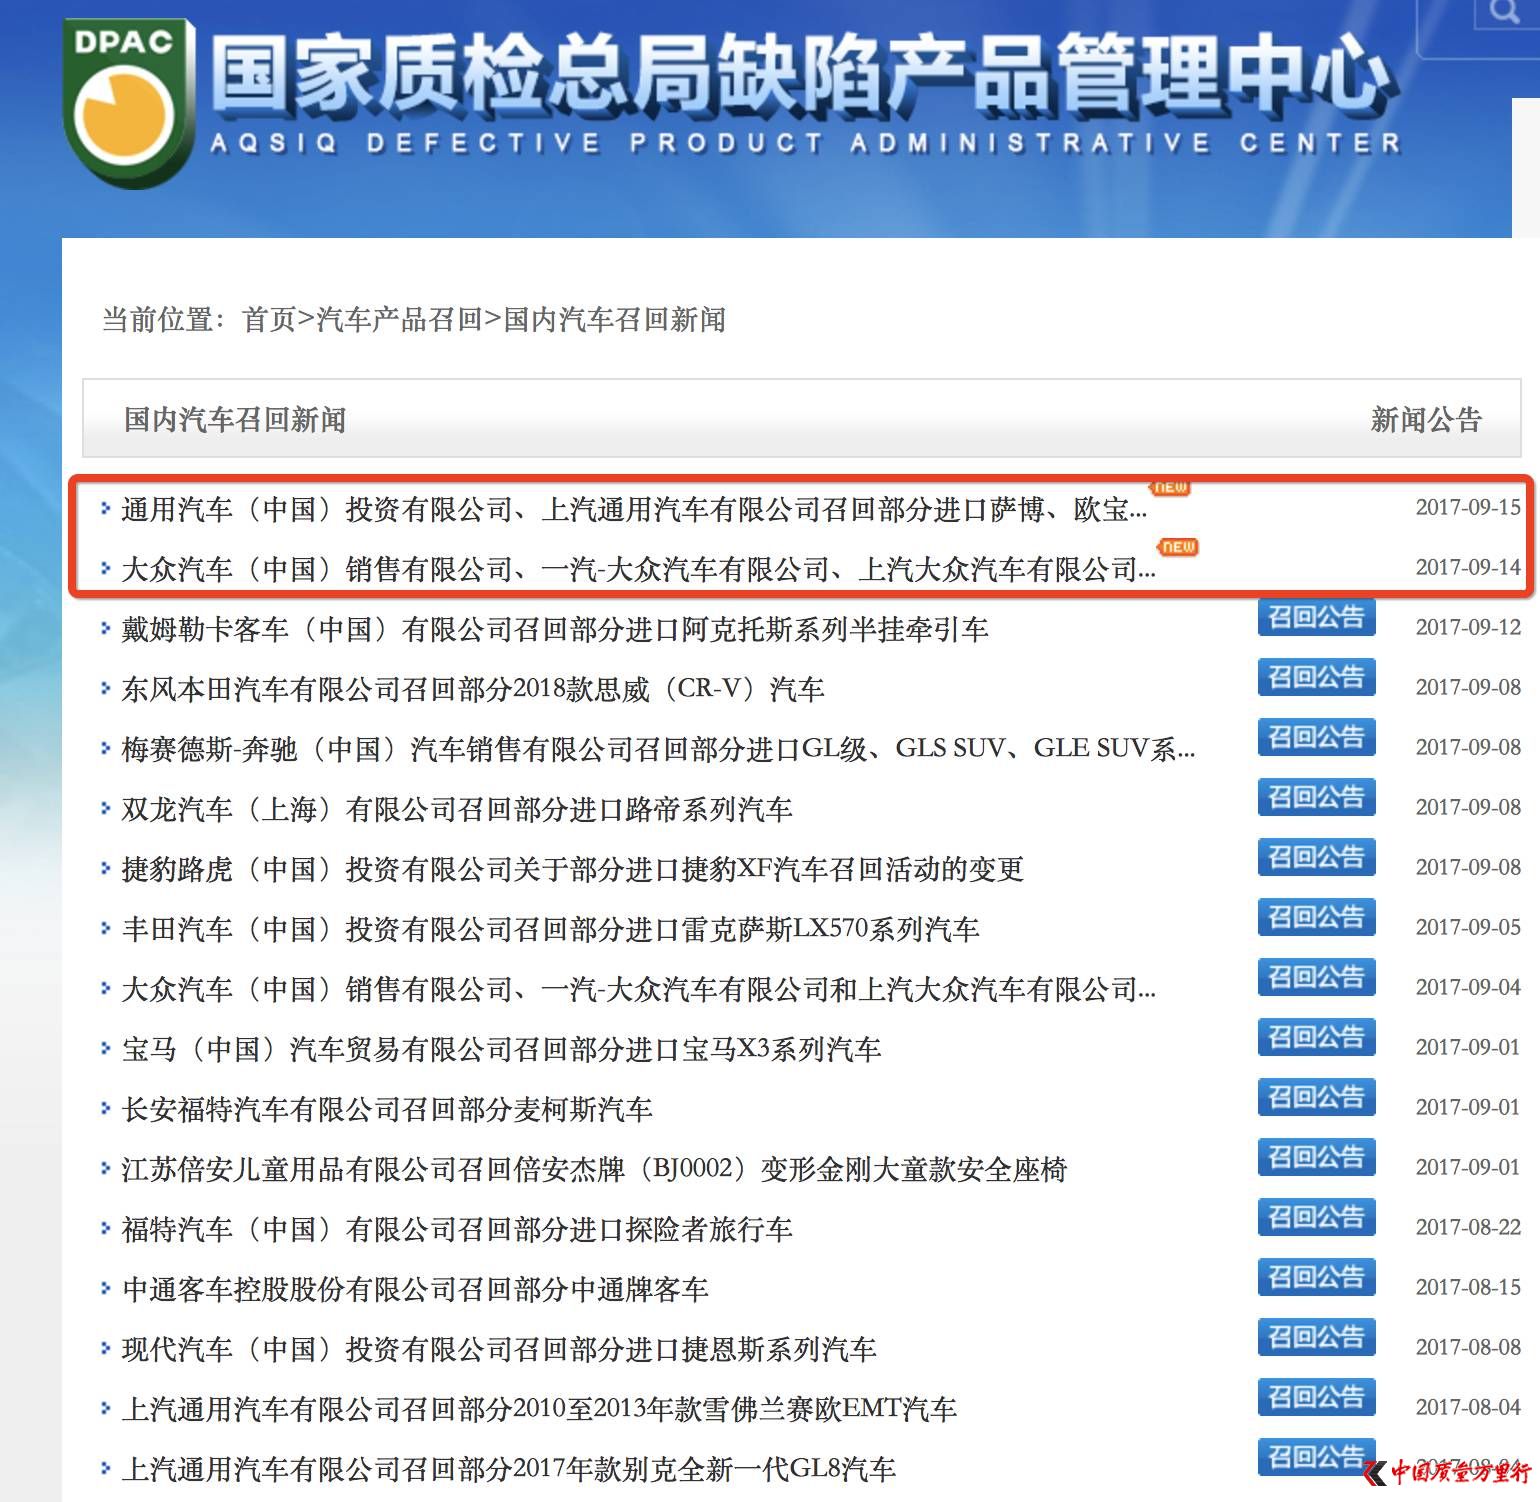The width and height of the screenshot is (1540, 1502).
Task: Click 召回公告 button for 现代汽车 row
Action: coord(1316,1337)
